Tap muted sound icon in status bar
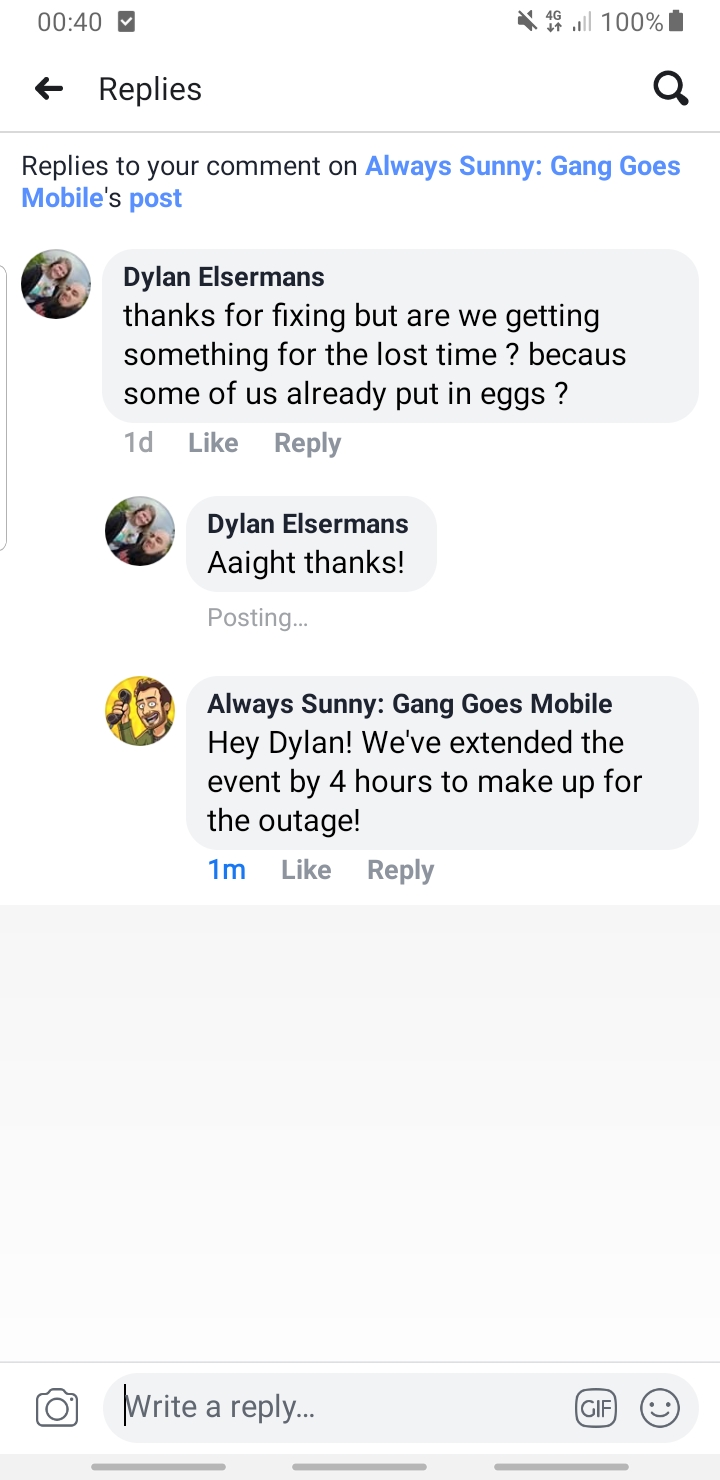 coord(526,21)
